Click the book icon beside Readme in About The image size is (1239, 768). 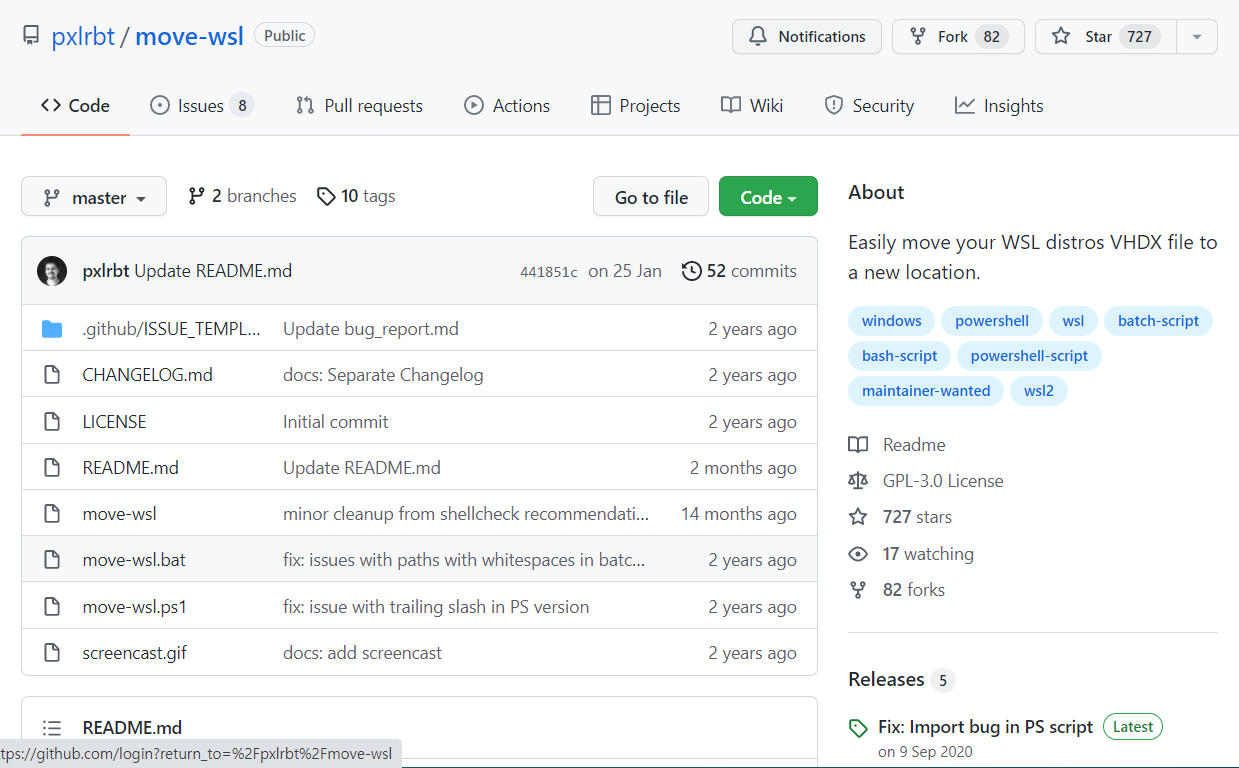point(858,445)
